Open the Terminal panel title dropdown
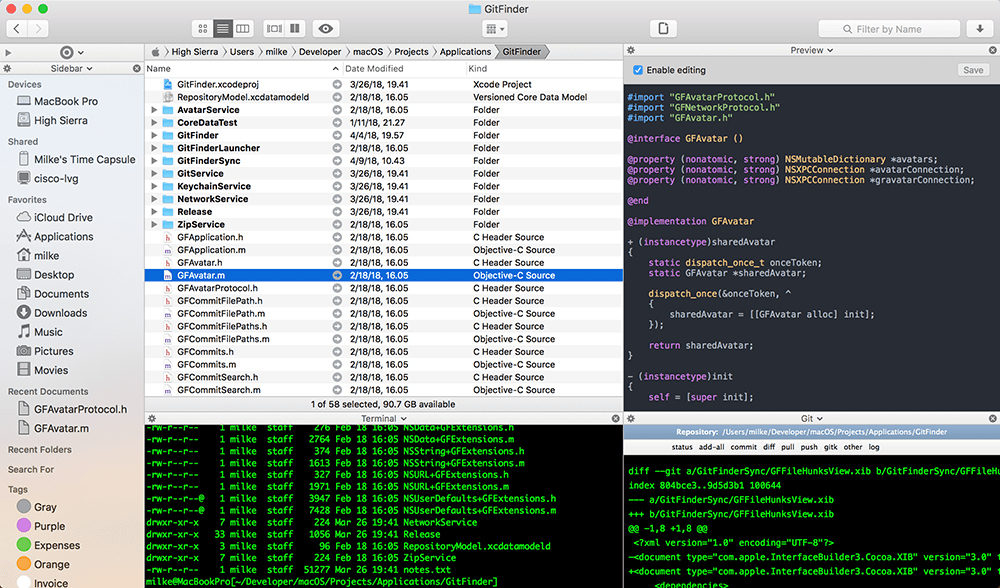 pos(383,418)
